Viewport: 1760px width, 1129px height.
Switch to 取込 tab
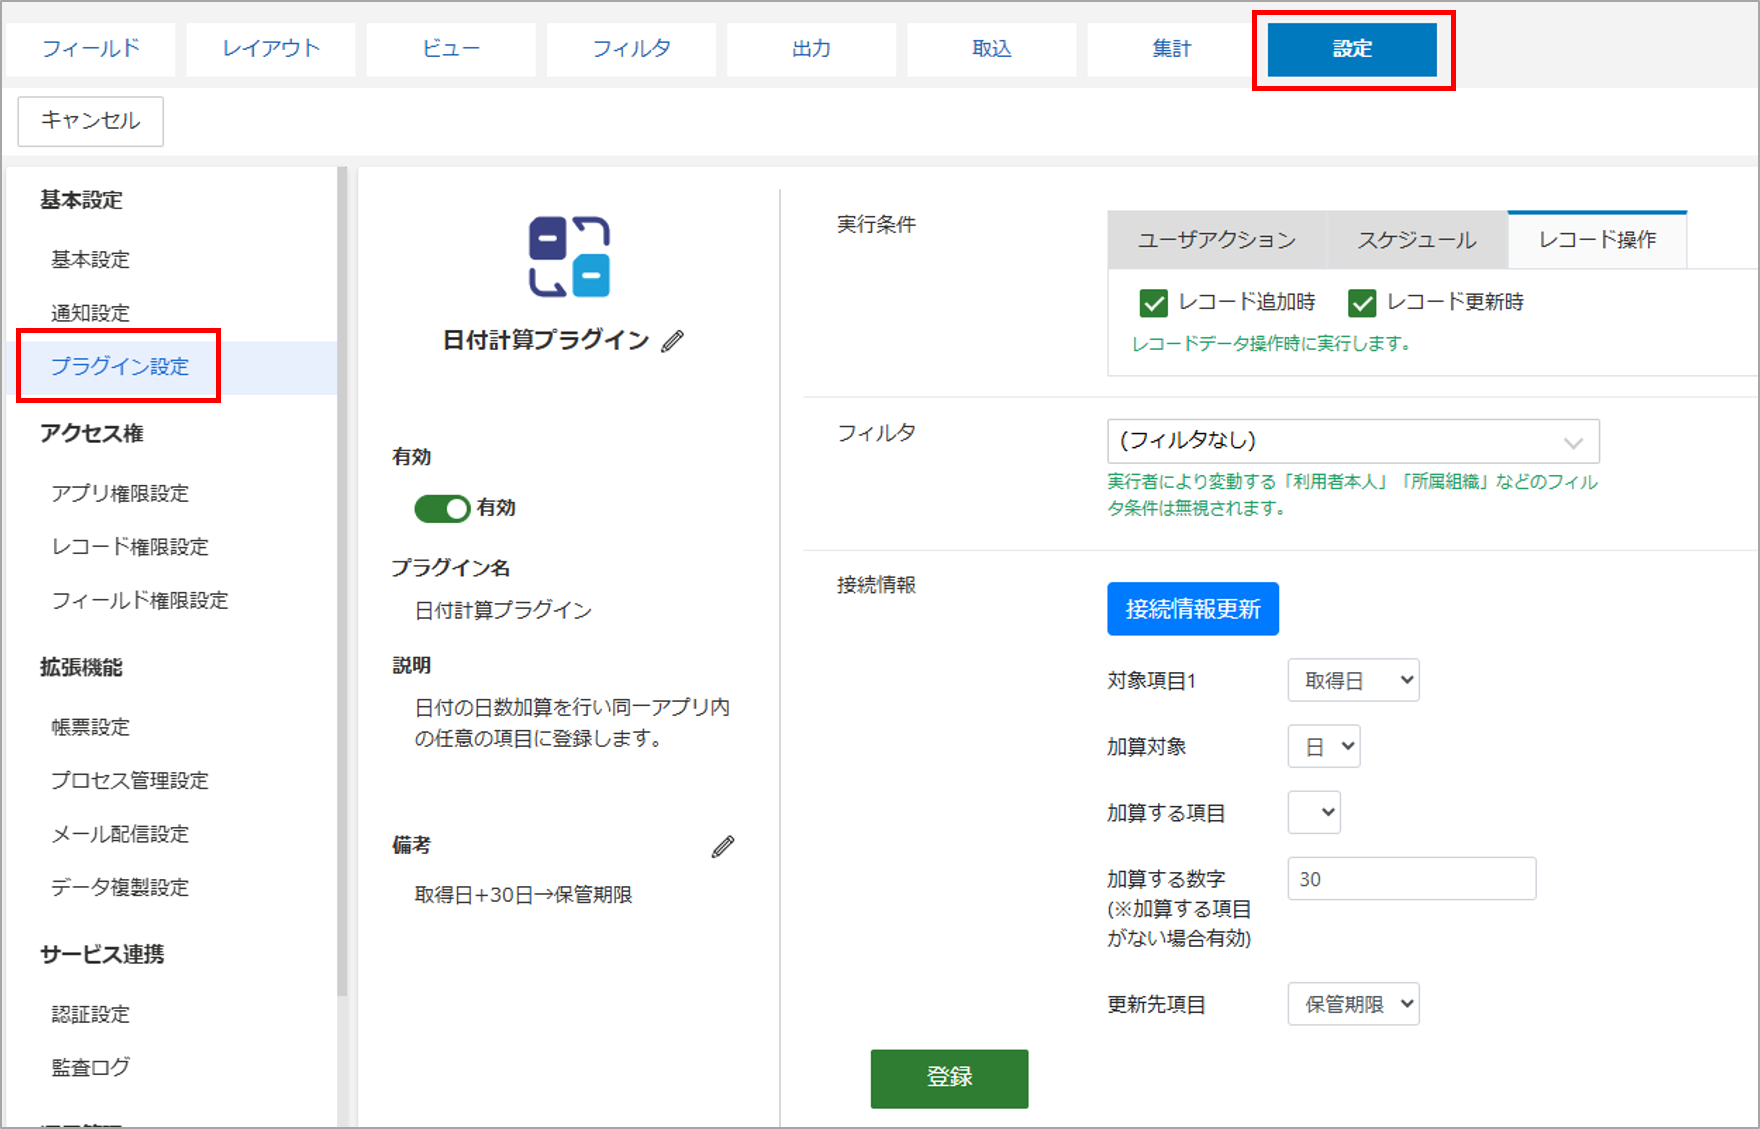991,48
